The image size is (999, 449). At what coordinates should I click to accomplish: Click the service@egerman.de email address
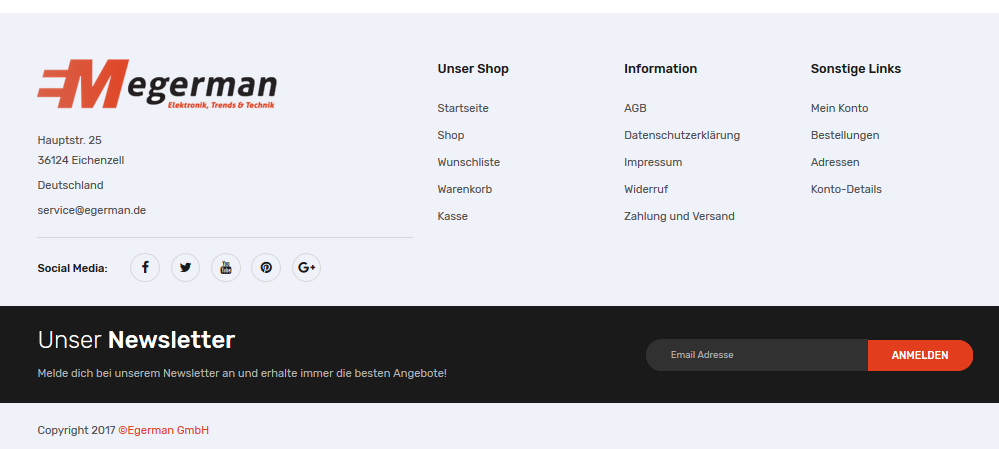tap(92, 210)
